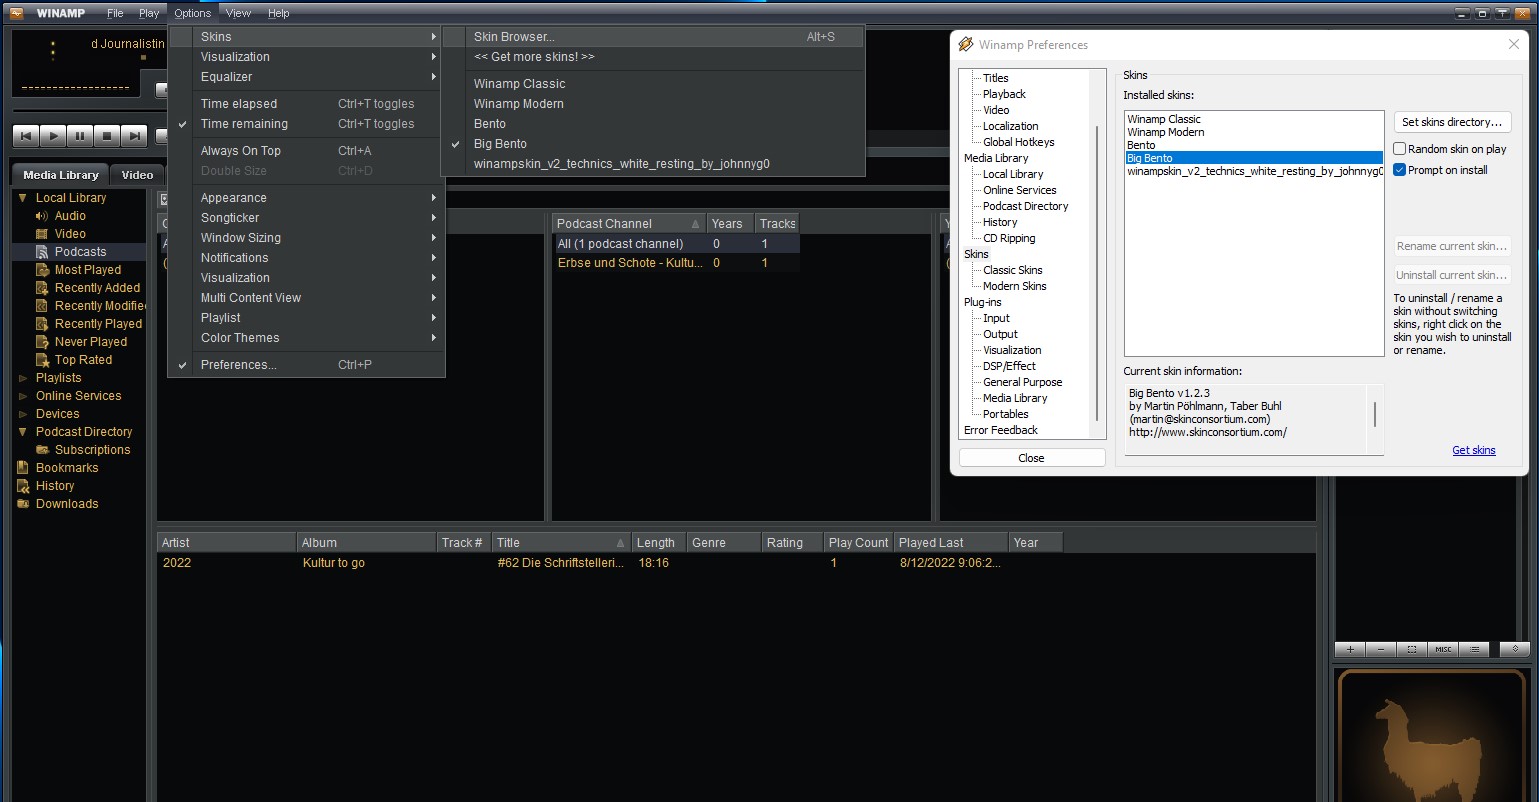Open the Color Themes submenu

[306, 338]
